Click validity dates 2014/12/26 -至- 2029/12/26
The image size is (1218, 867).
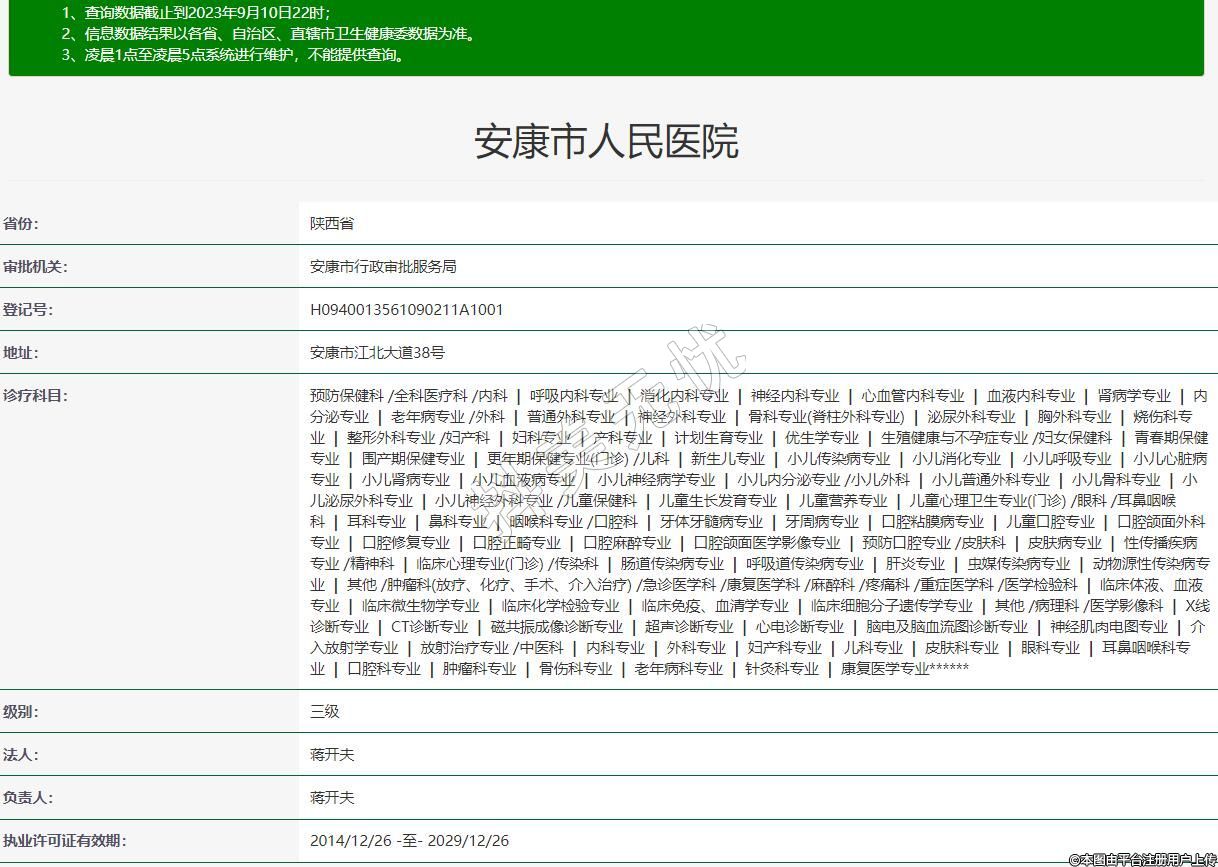click(x=409, y=841)
